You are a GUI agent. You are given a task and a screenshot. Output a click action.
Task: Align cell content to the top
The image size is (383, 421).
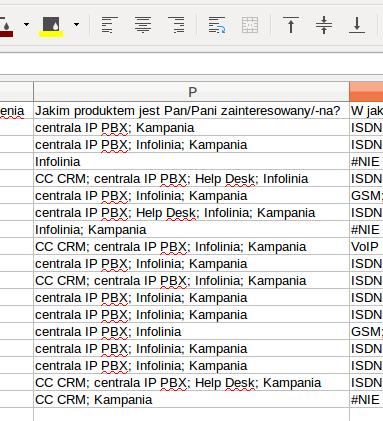pyautogui.click(x=291, y=25)
